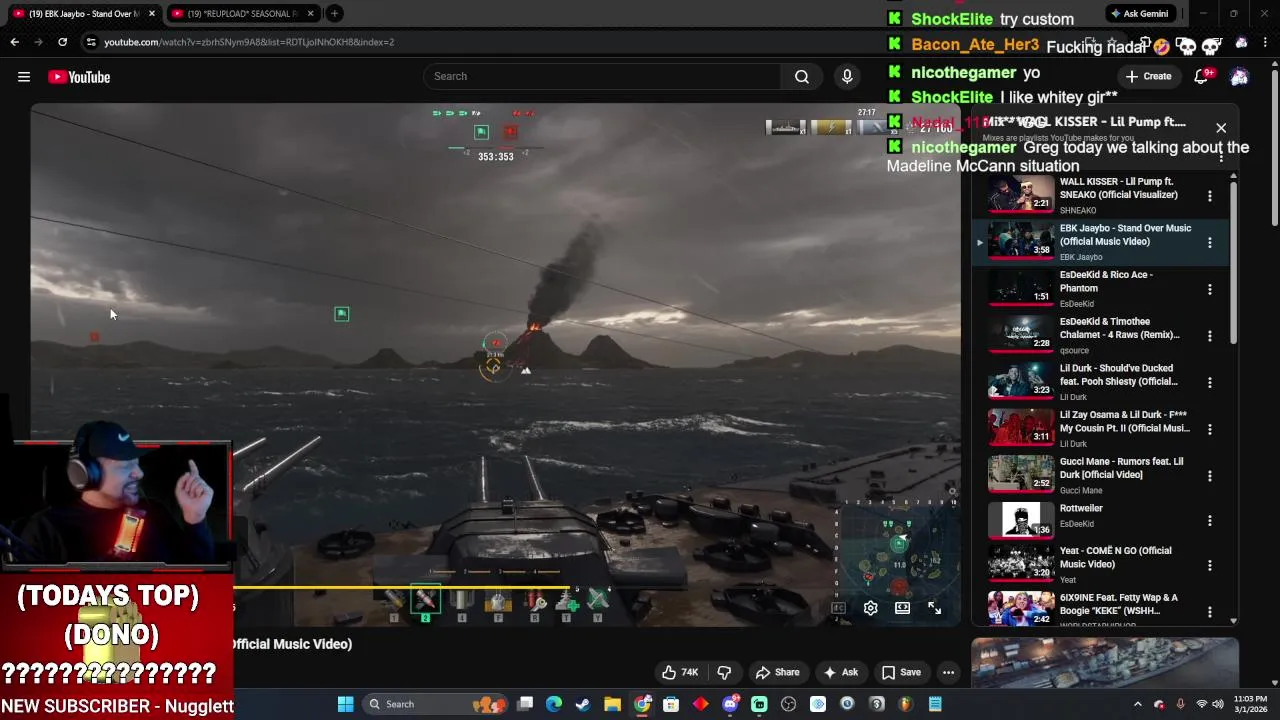1280x720 pixels.
Task: Open options for Lil Zay Osama item
Action: [x=1209, y=430]
